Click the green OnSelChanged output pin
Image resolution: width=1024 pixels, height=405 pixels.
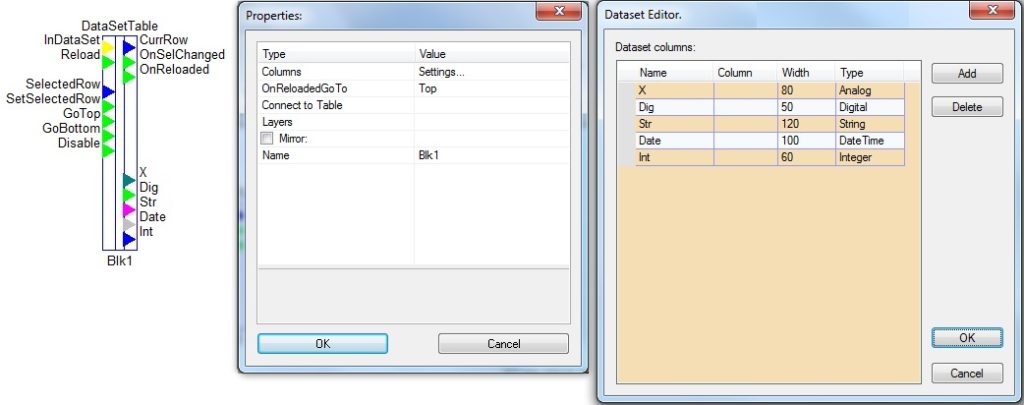(x=129, y=63)
